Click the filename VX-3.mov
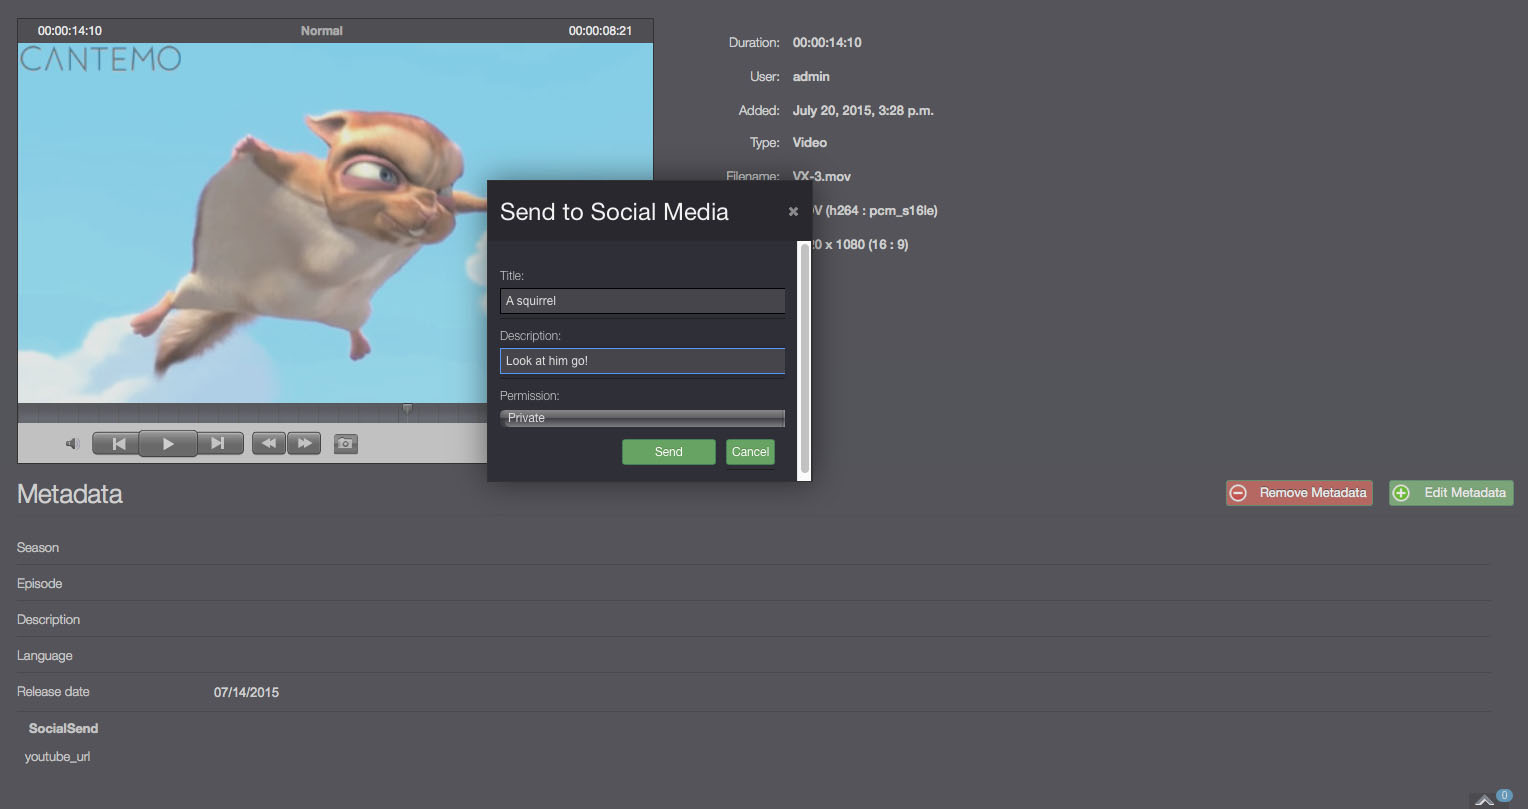The width and height of the screenshot is (1528, 809). point(821,177)
